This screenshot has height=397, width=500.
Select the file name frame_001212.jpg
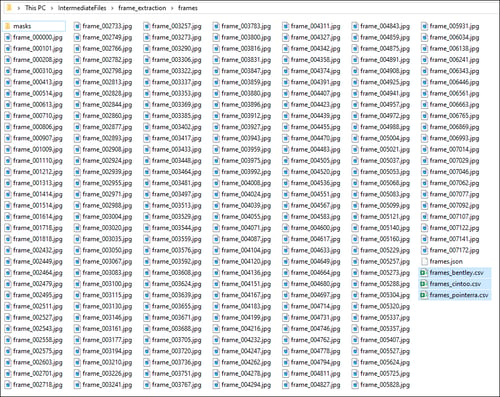(38, 172)
